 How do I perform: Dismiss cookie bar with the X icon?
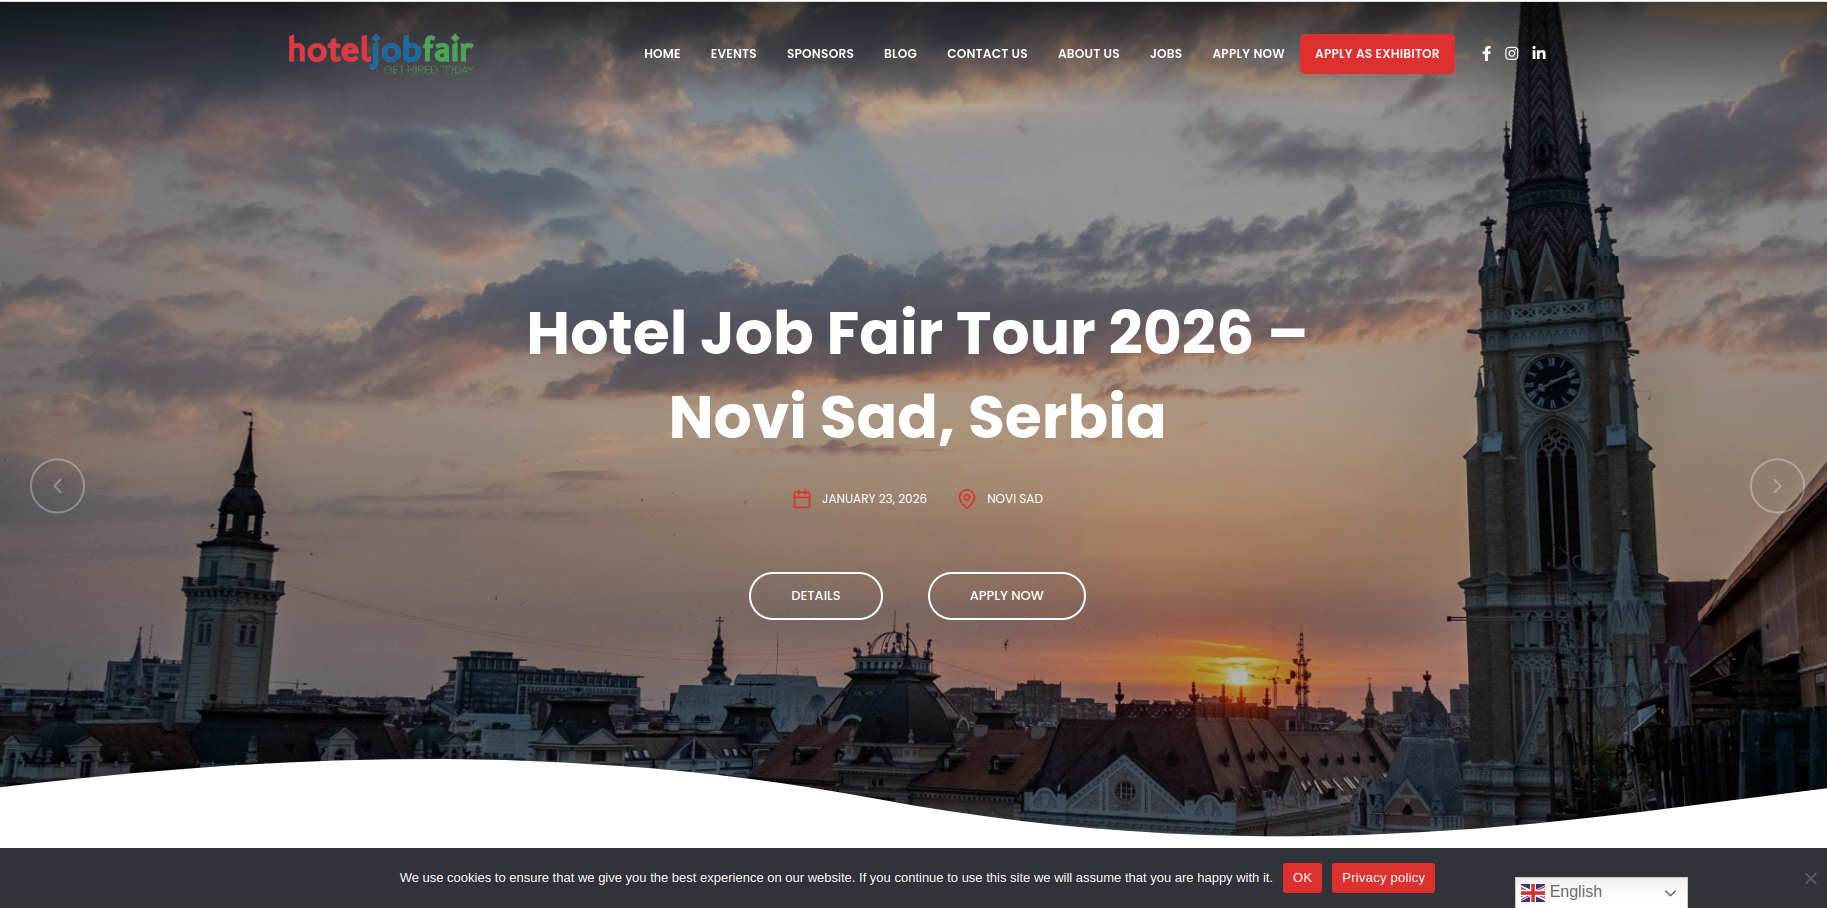click(1810, 878)
